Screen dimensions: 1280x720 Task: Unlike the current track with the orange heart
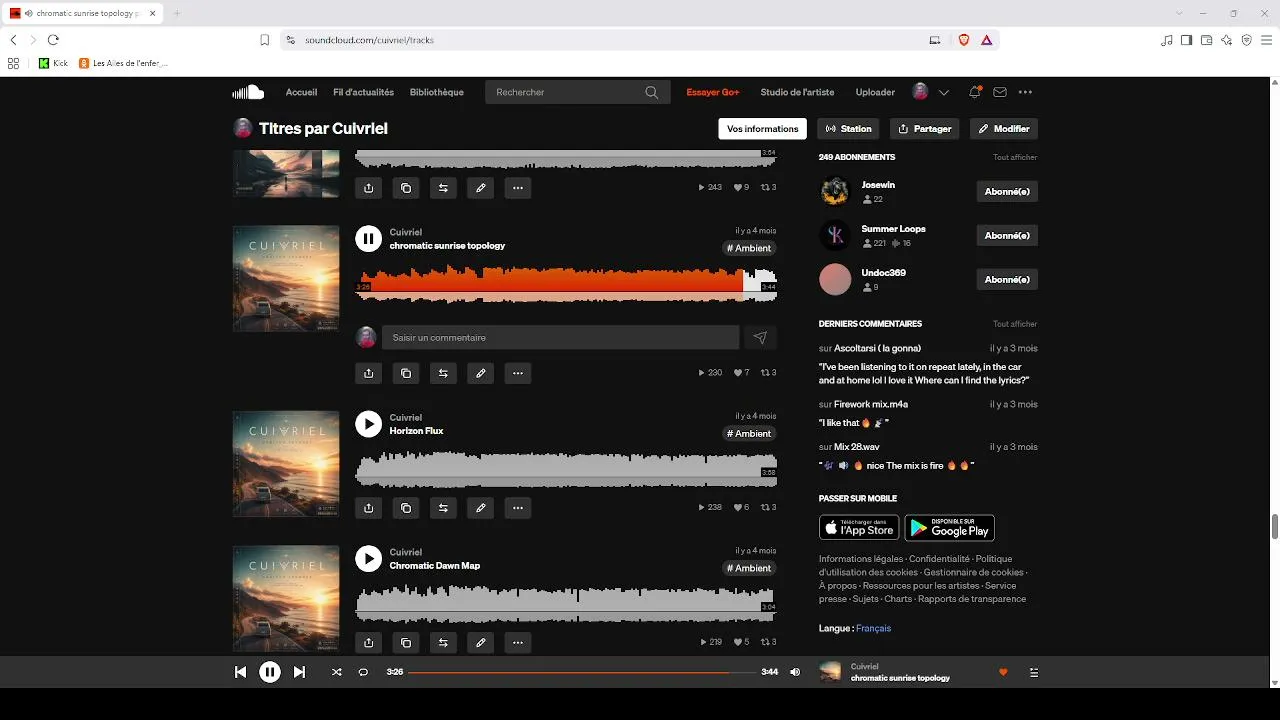[x=1003, y=673]
